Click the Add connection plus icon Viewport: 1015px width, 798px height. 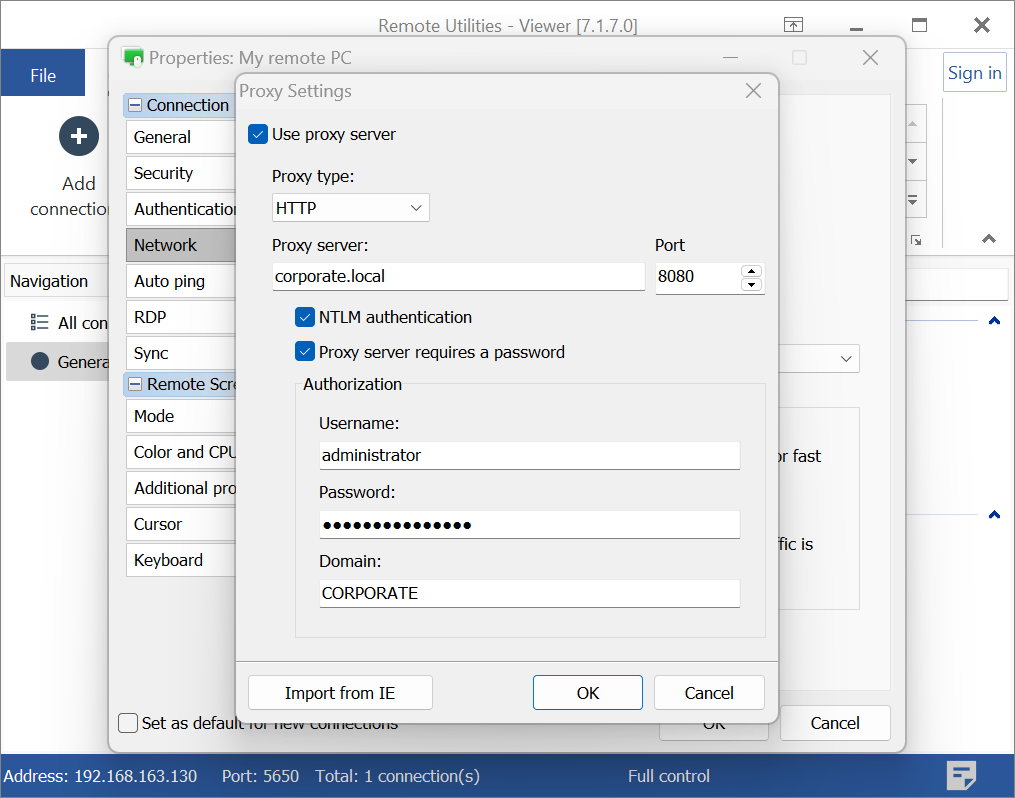[78, 136]
